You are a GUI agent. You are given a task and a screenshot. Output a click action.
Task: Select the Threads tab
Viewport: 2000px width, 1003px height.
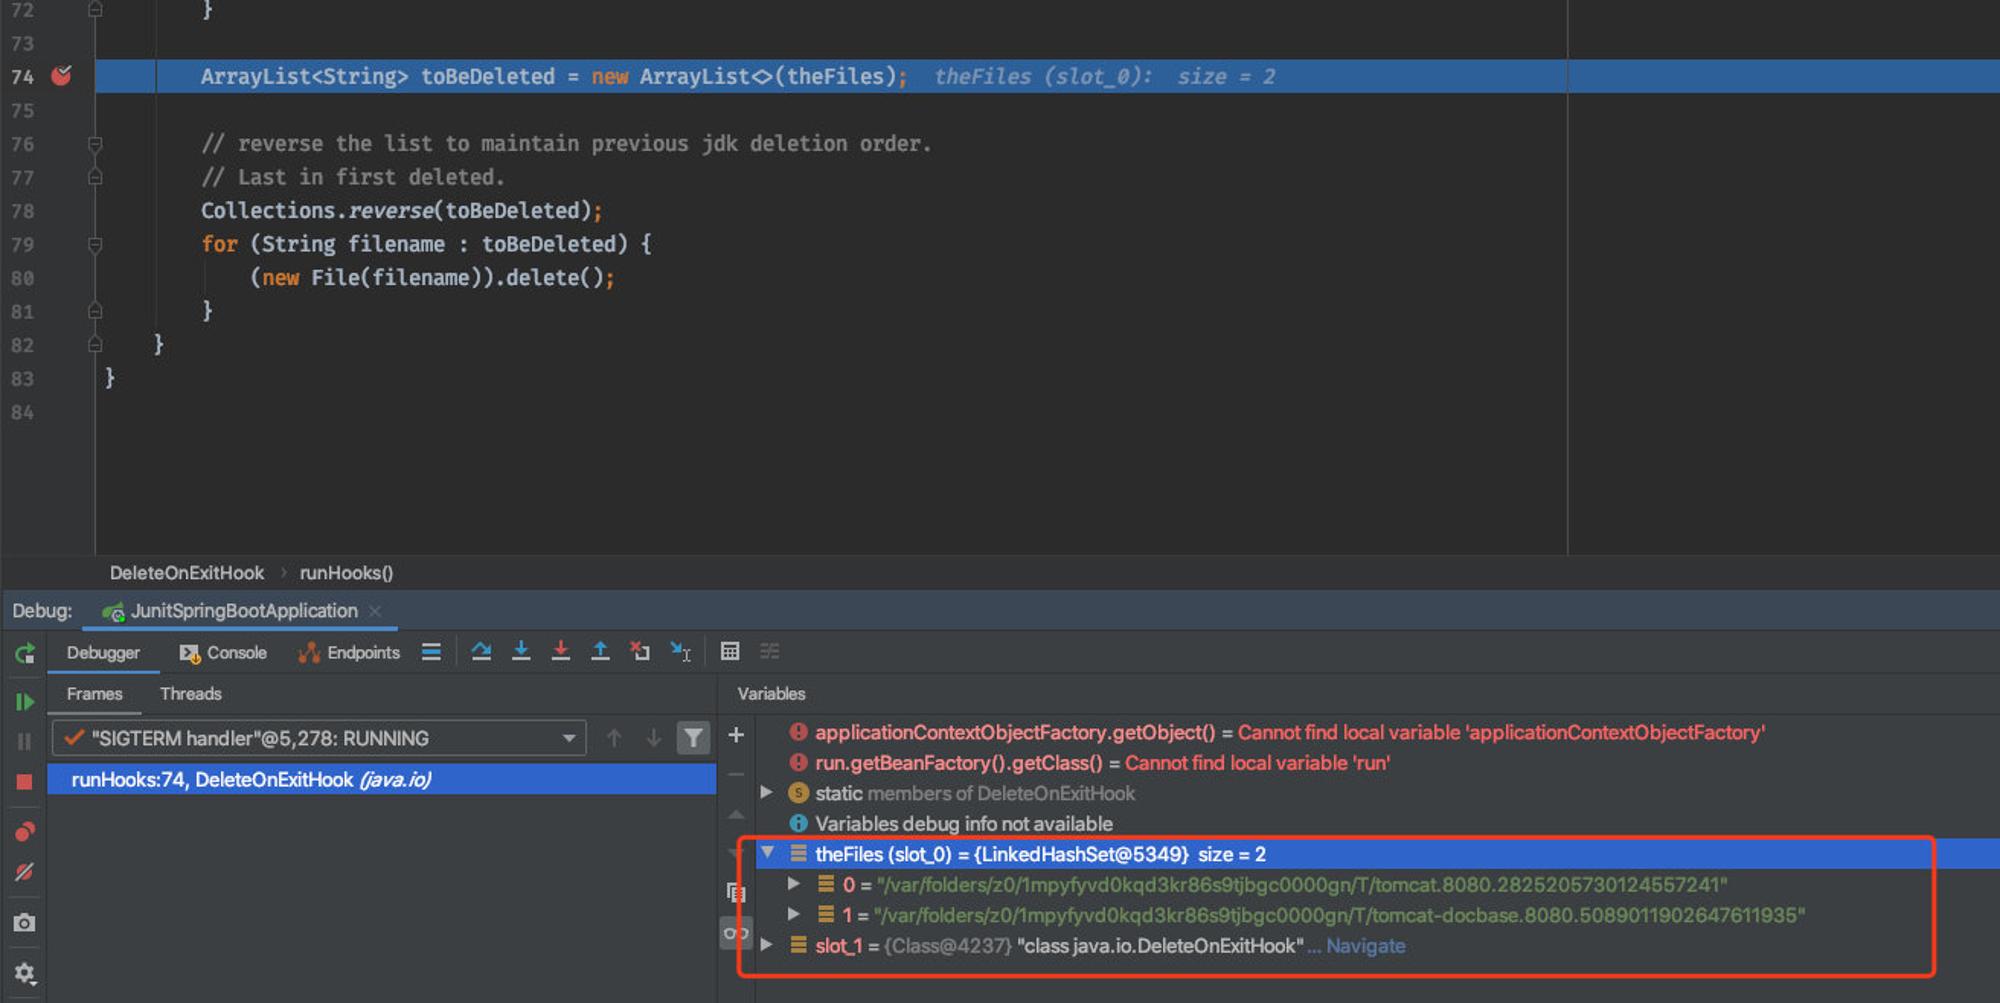tap(190, 694)
